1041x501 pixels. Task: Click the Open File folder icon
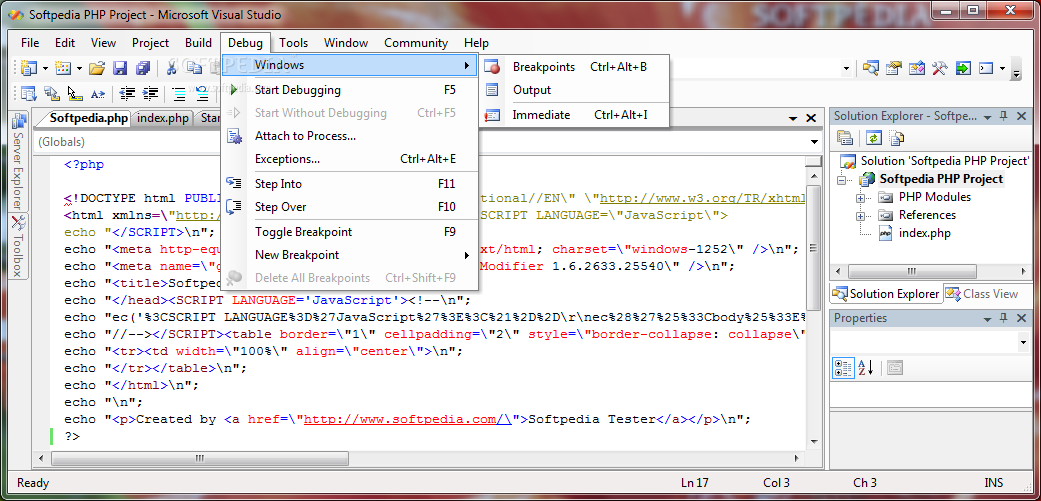click(x=98, y=68)
